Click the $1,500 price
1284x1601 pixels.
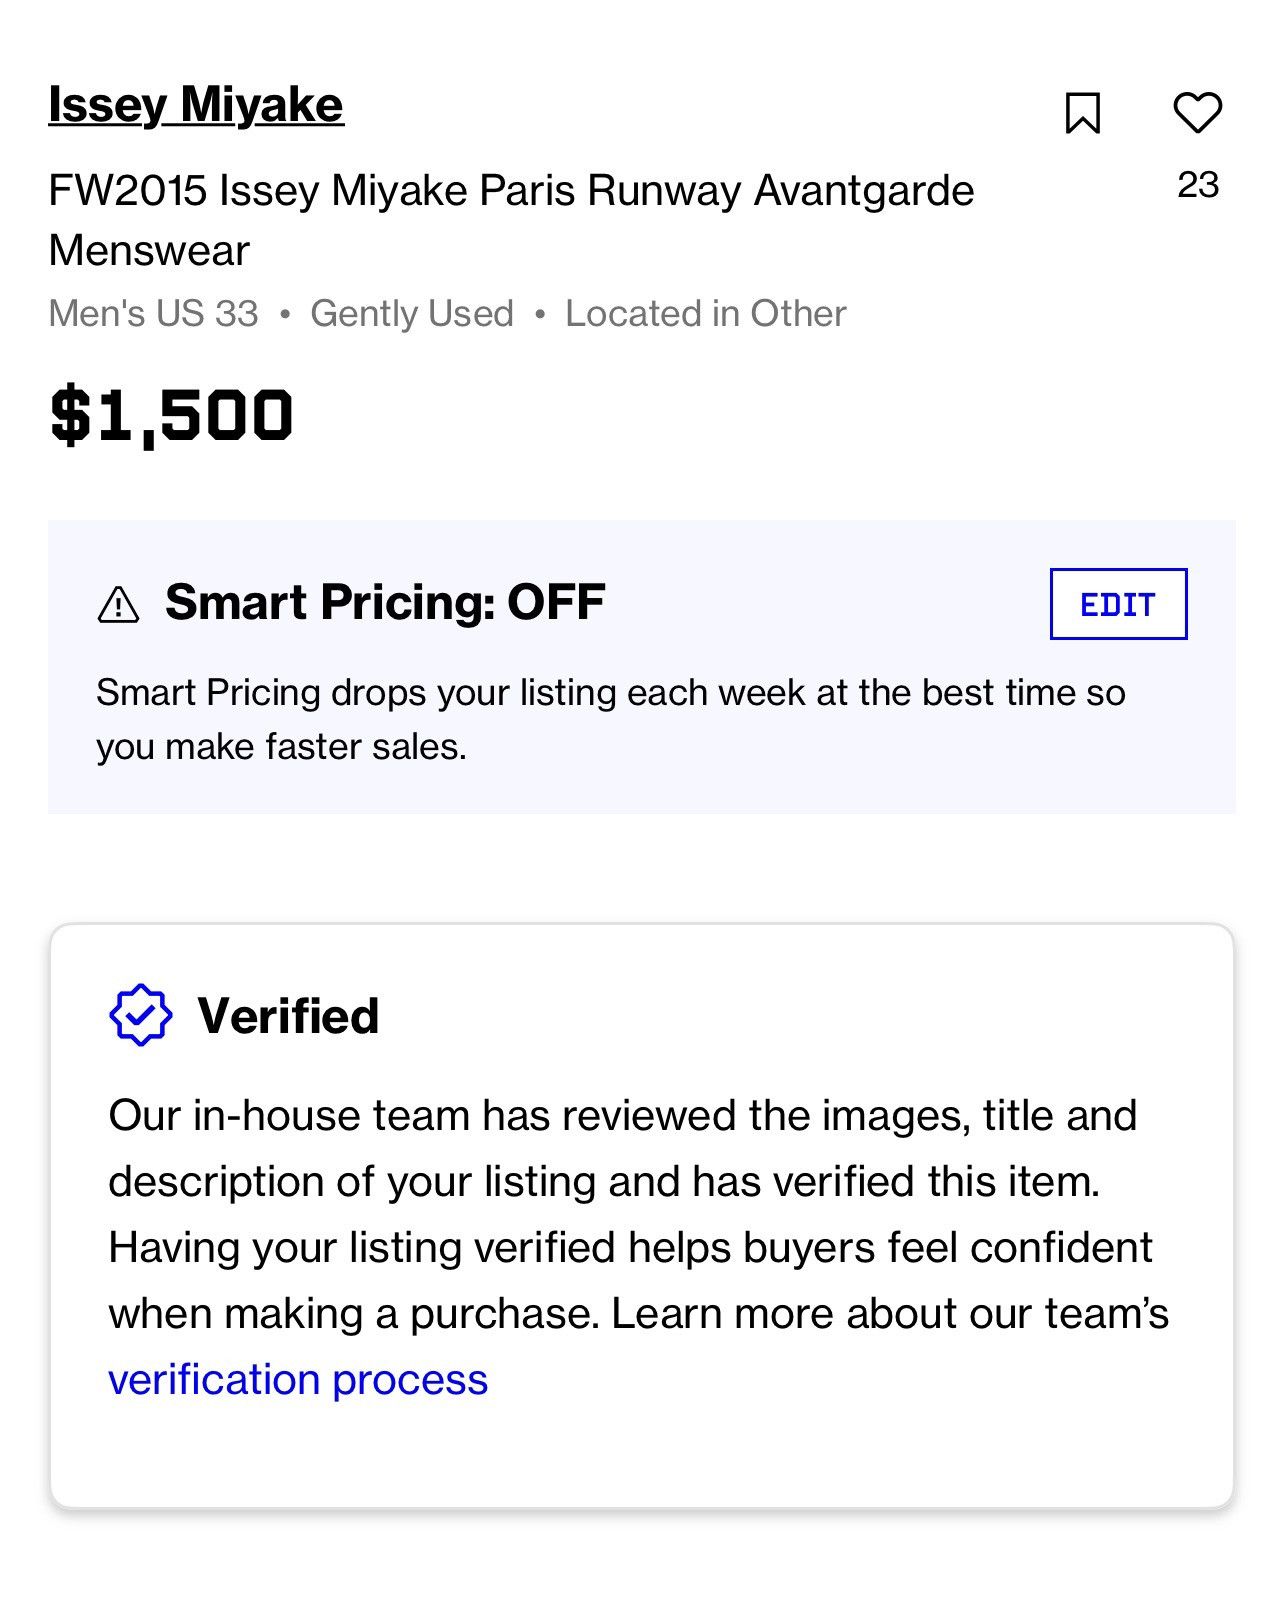(171, 416)
